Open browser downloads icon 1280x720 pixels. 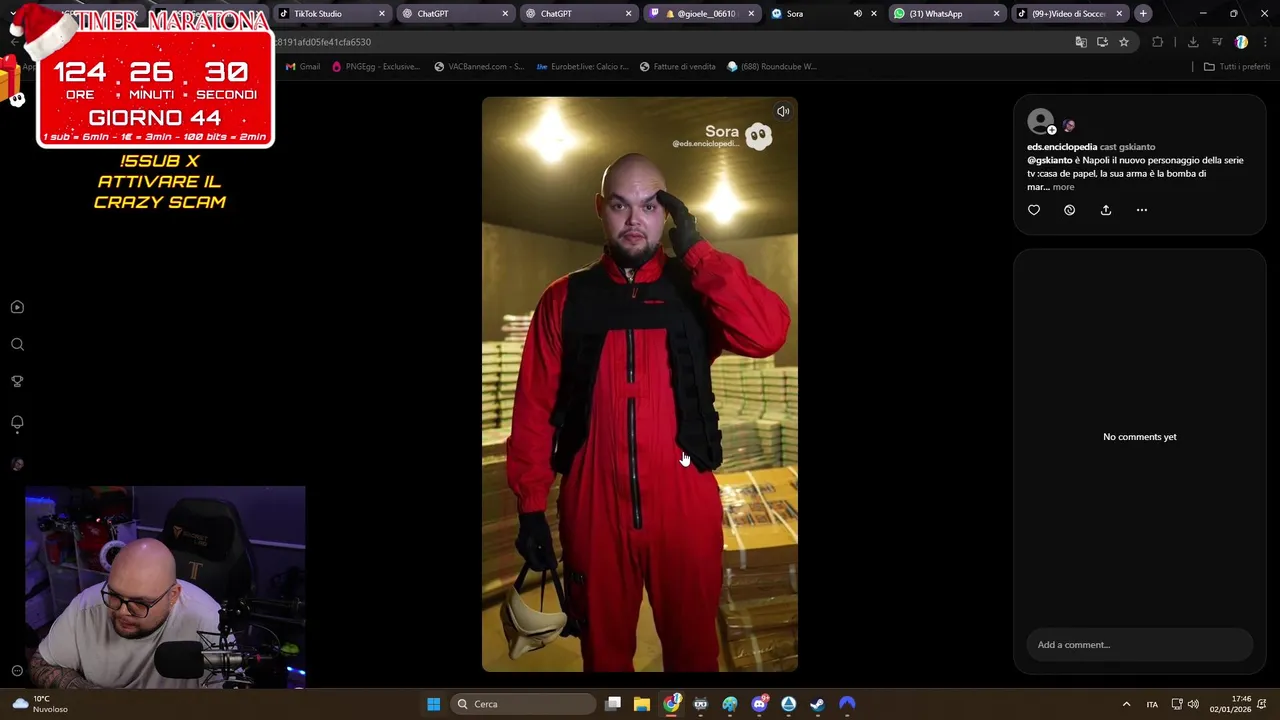[1193, 42]
